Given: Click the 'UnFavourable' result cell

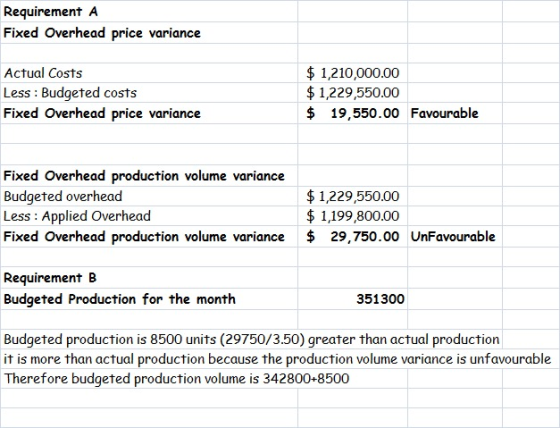Looking at the screenshot, I should [x=455, y=237].
